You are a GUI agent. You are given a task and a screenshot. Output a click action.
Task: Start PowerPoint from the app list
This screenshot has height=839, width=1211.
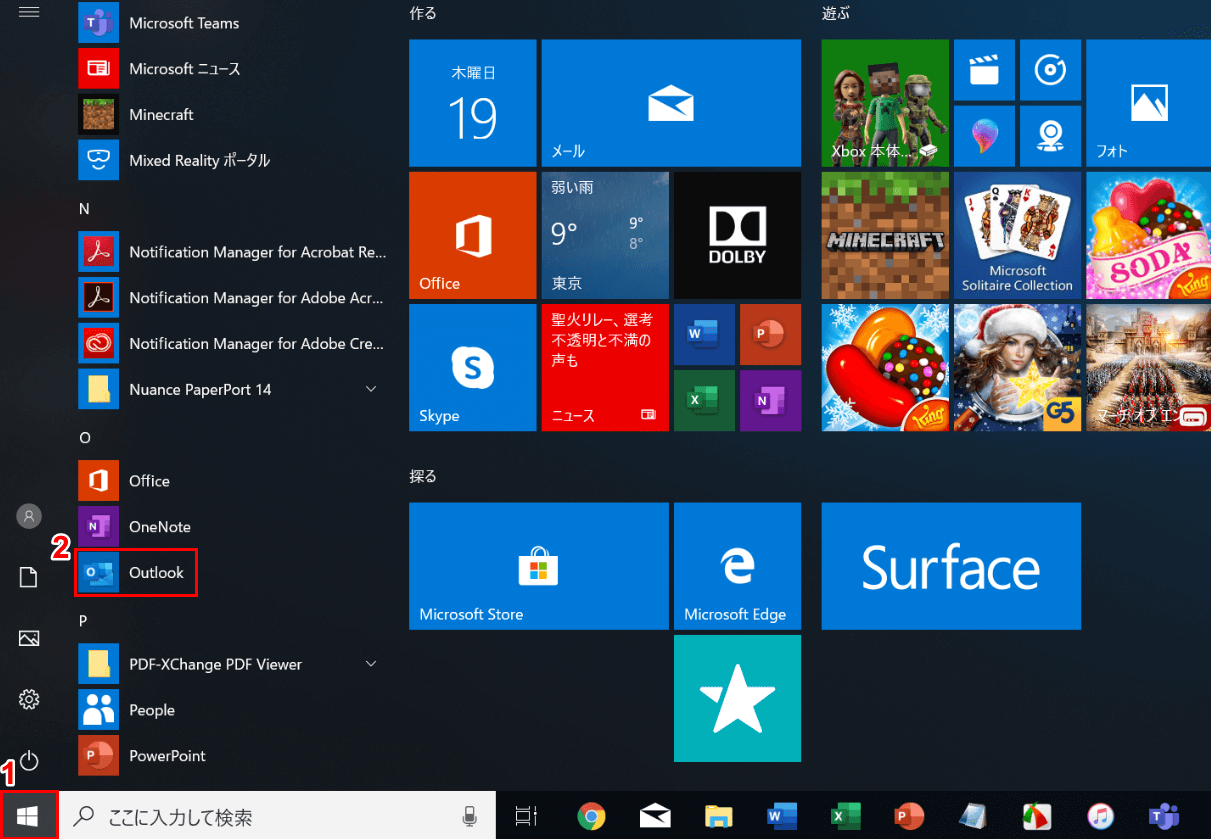[143, 756]
